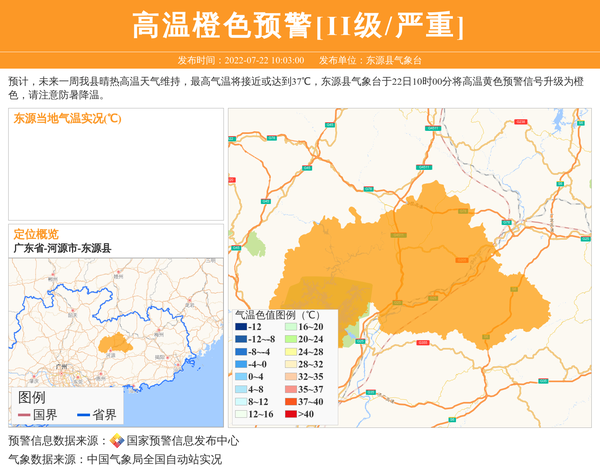Viewport: 600px width, 471px height.
Task: Pick the -12 dark blue legend swatch
Action: point(241,327)
